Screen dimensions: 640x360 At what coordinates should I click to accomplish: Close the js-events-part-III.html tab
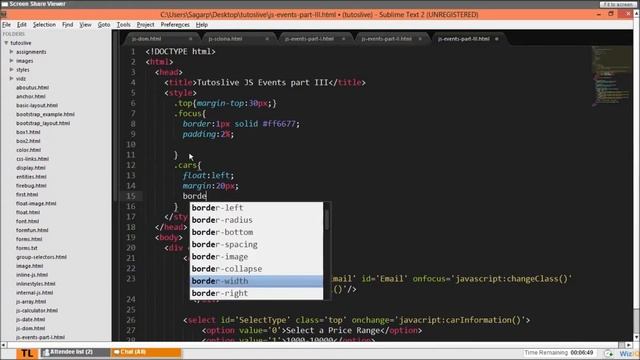[497, 39]
